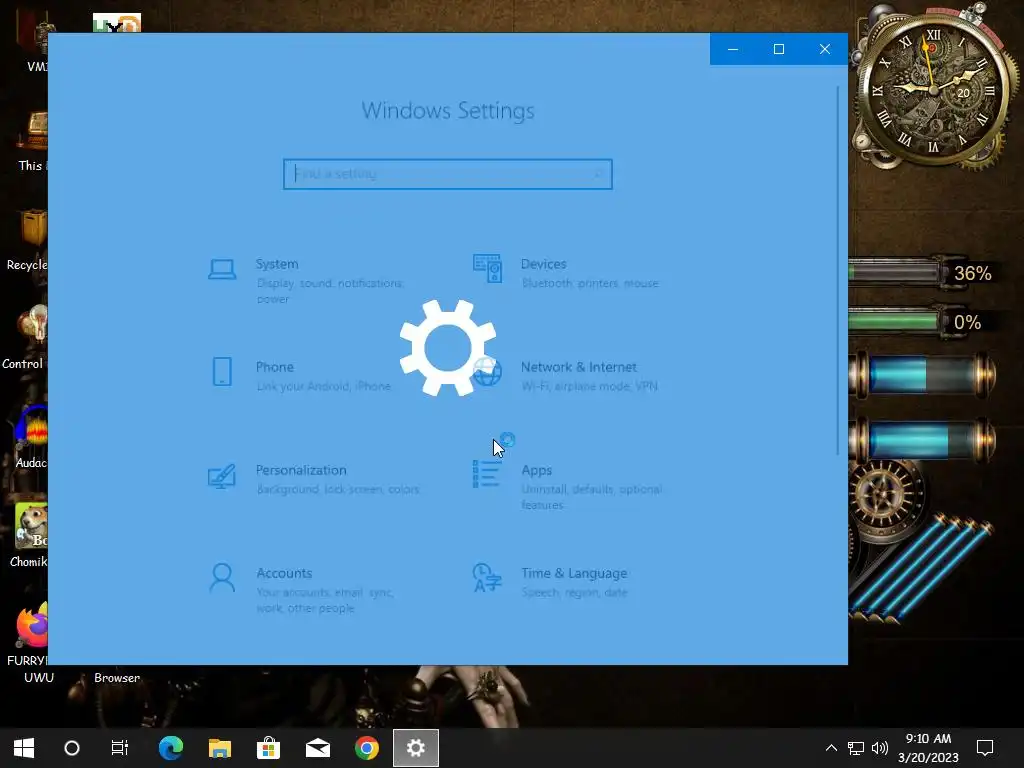Viewport: 1024px width, 768px height.
Task: Open the Action Center notifications icon
Action: click(x=985, y=748)
